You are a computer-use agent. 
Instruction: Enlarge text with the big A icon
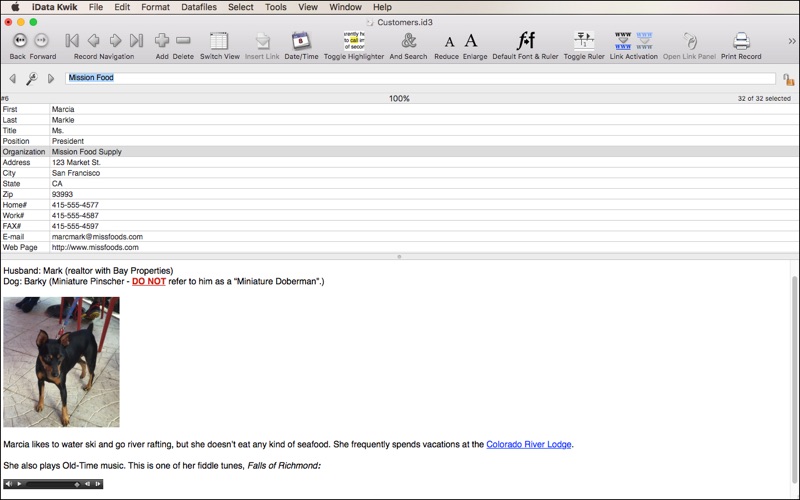[x=471, y=40]
